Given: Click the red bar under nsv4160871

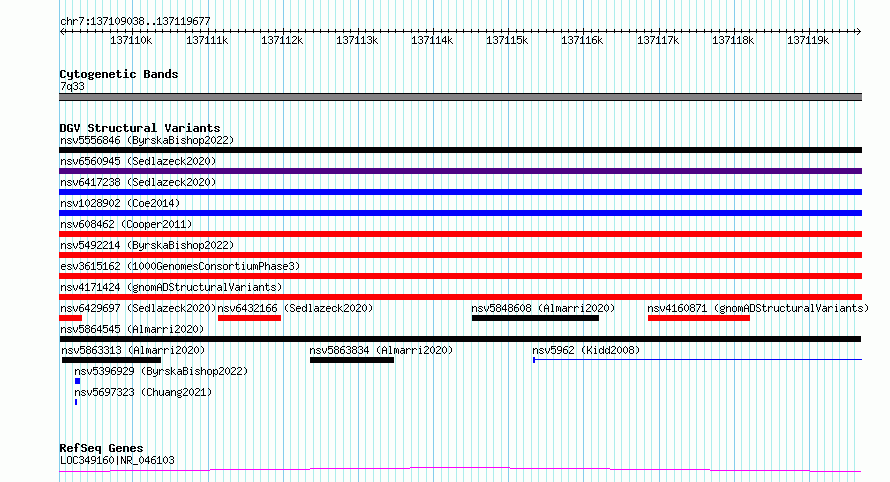Looking at the screenshot, I should [x=699, y=318].
